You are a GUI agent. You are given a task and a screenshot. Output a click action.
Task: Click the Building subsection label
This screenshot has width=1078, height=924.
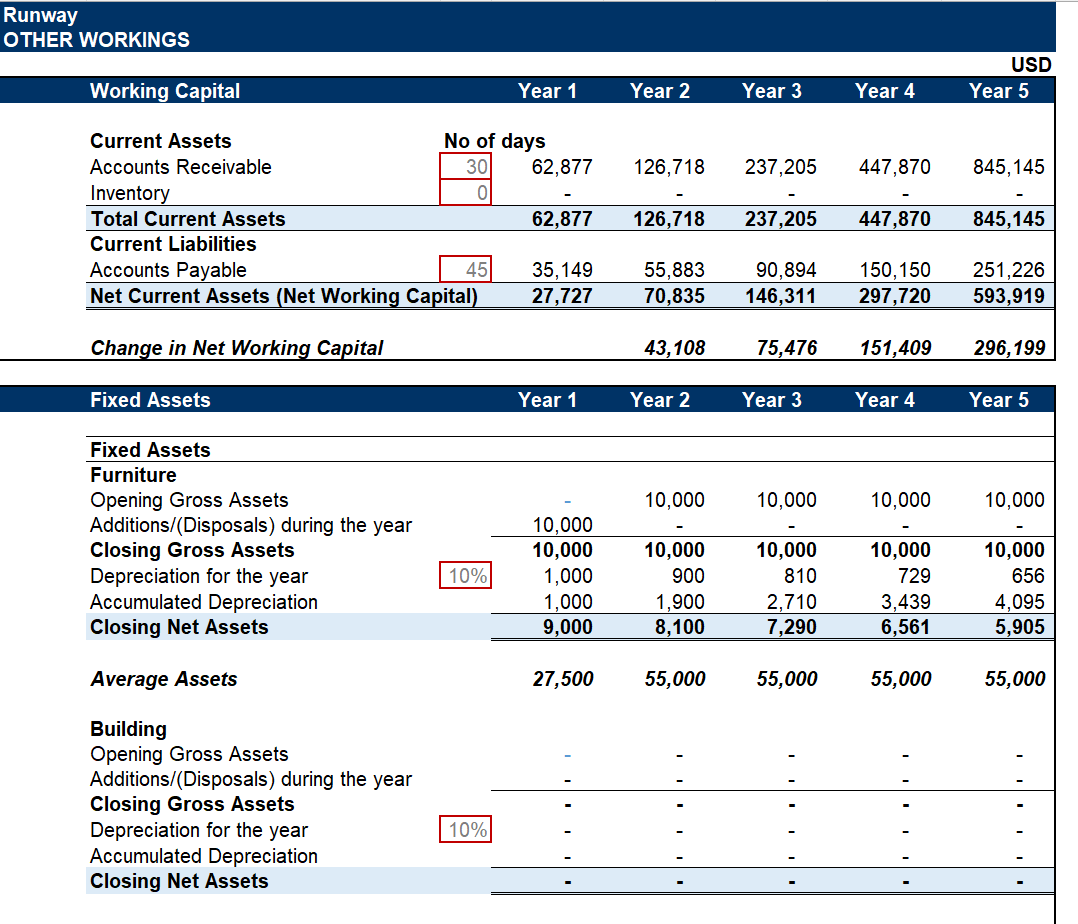[x=128, y=729]
